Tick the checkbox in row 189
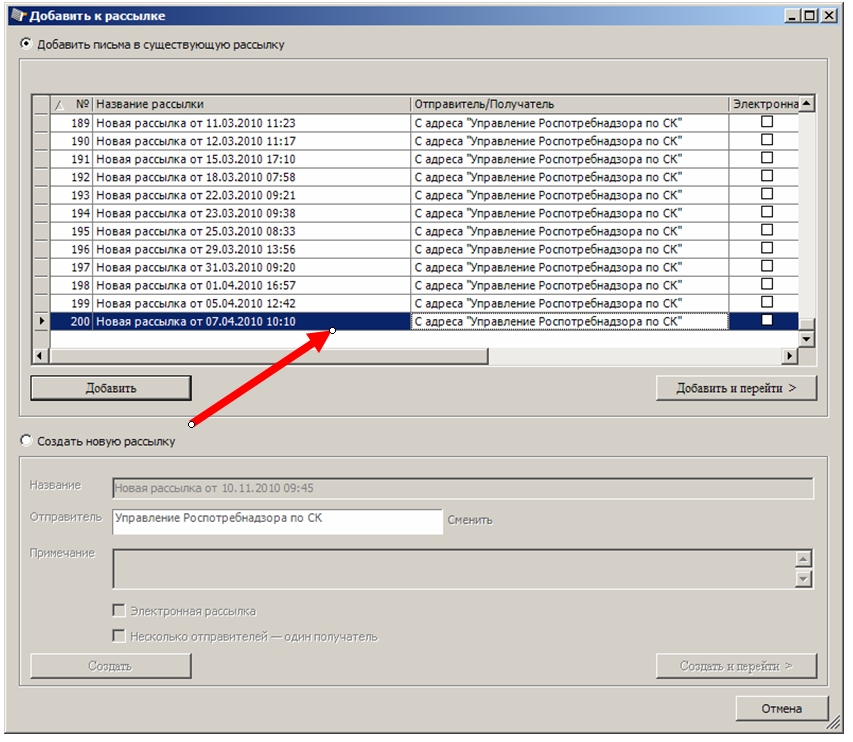 coord(767,122)
